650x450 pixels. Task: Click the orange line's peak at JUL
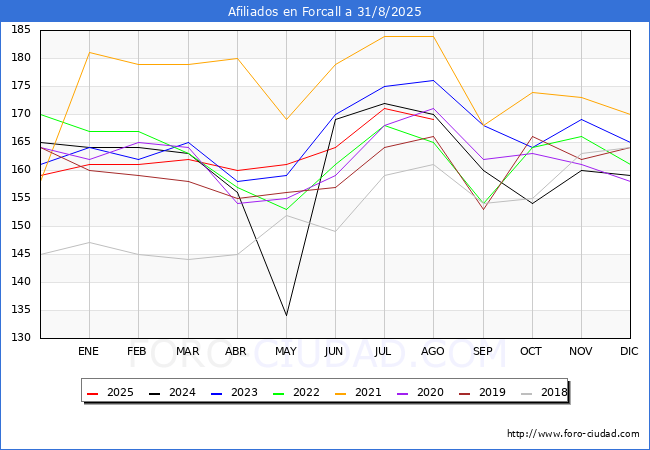pos(384,36)
